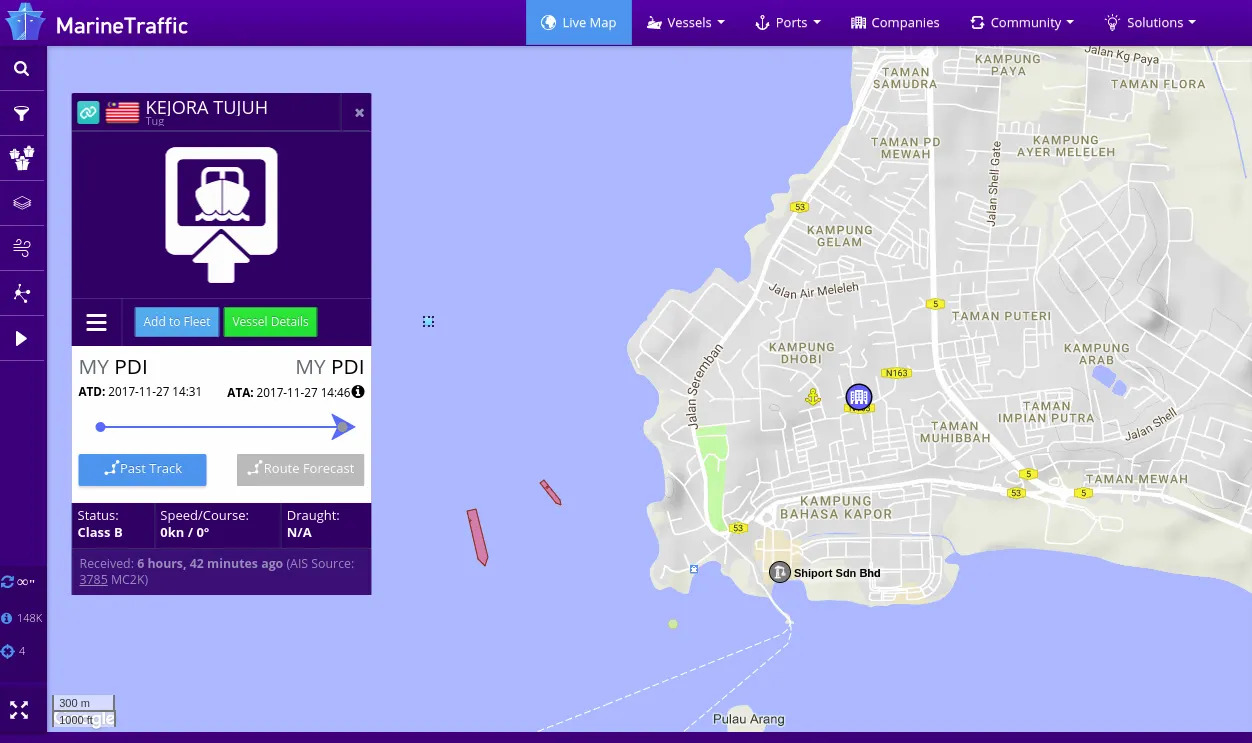The image size is (1252, 743).
Task: Click the teal link icon beside KEJORA TUJUH
Action: click(x=88, y=112)
